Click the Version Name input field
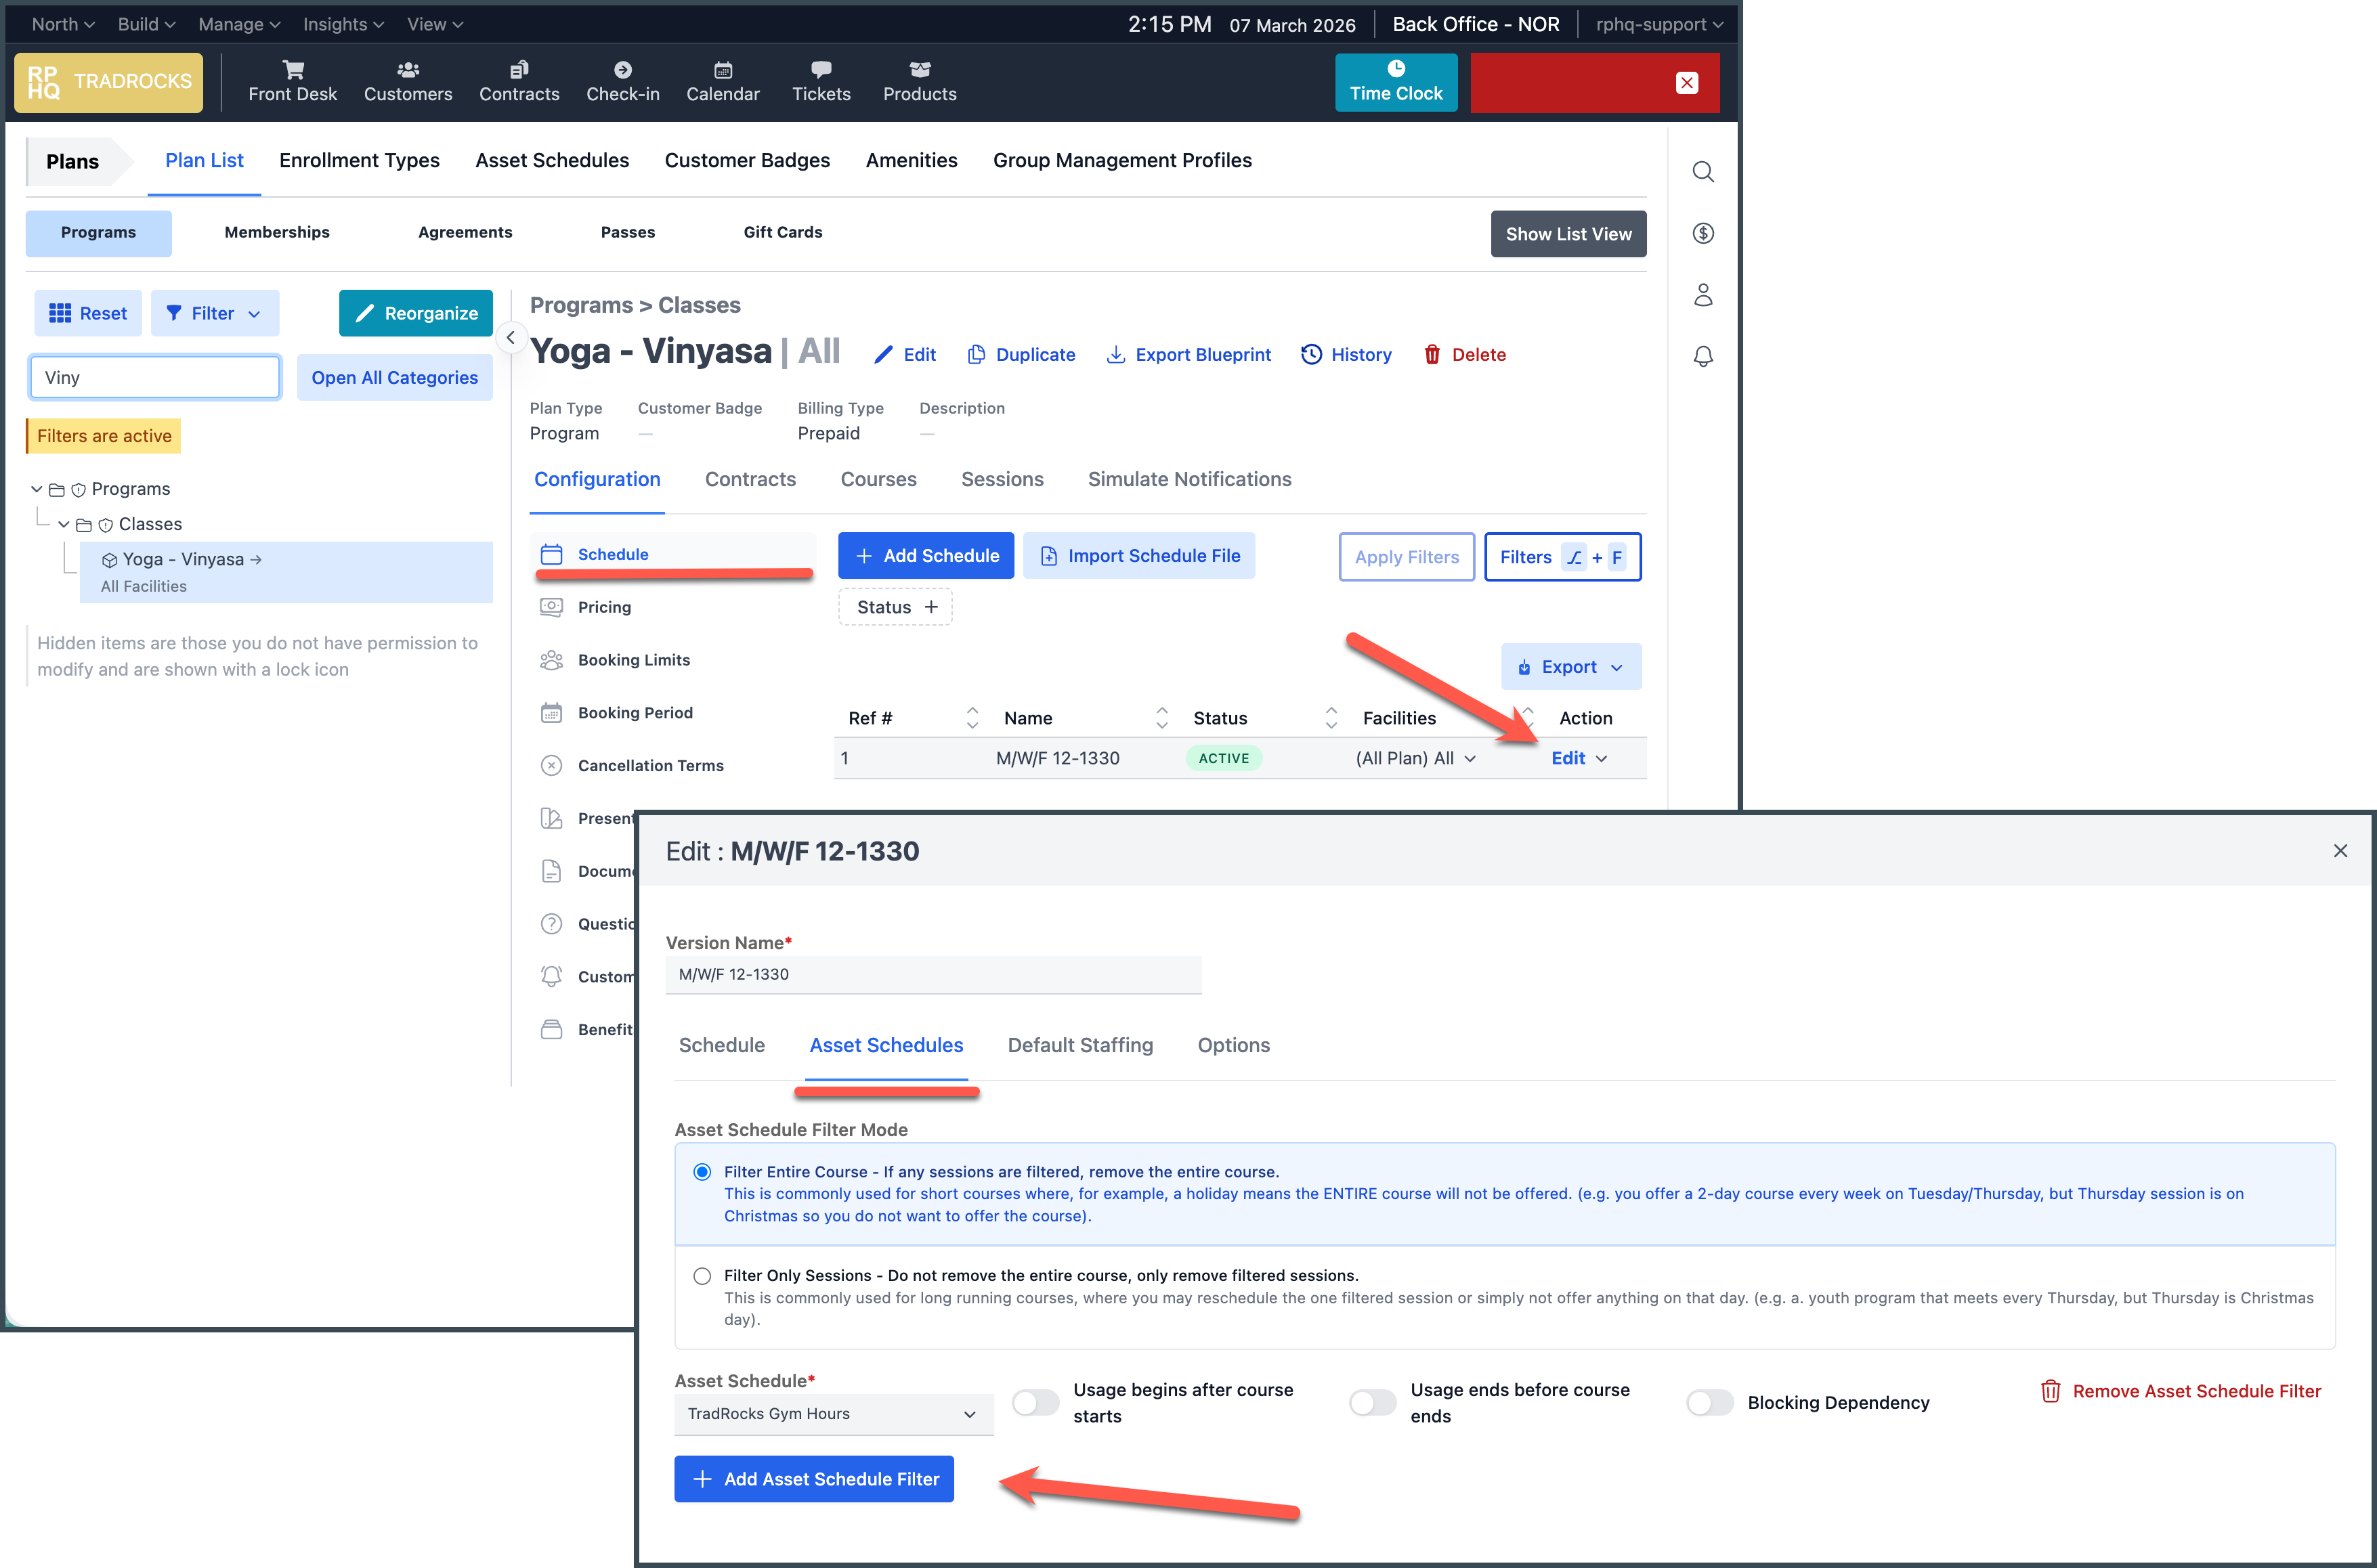Screen dimensions: 2377x1568 [x=932, y=974]
